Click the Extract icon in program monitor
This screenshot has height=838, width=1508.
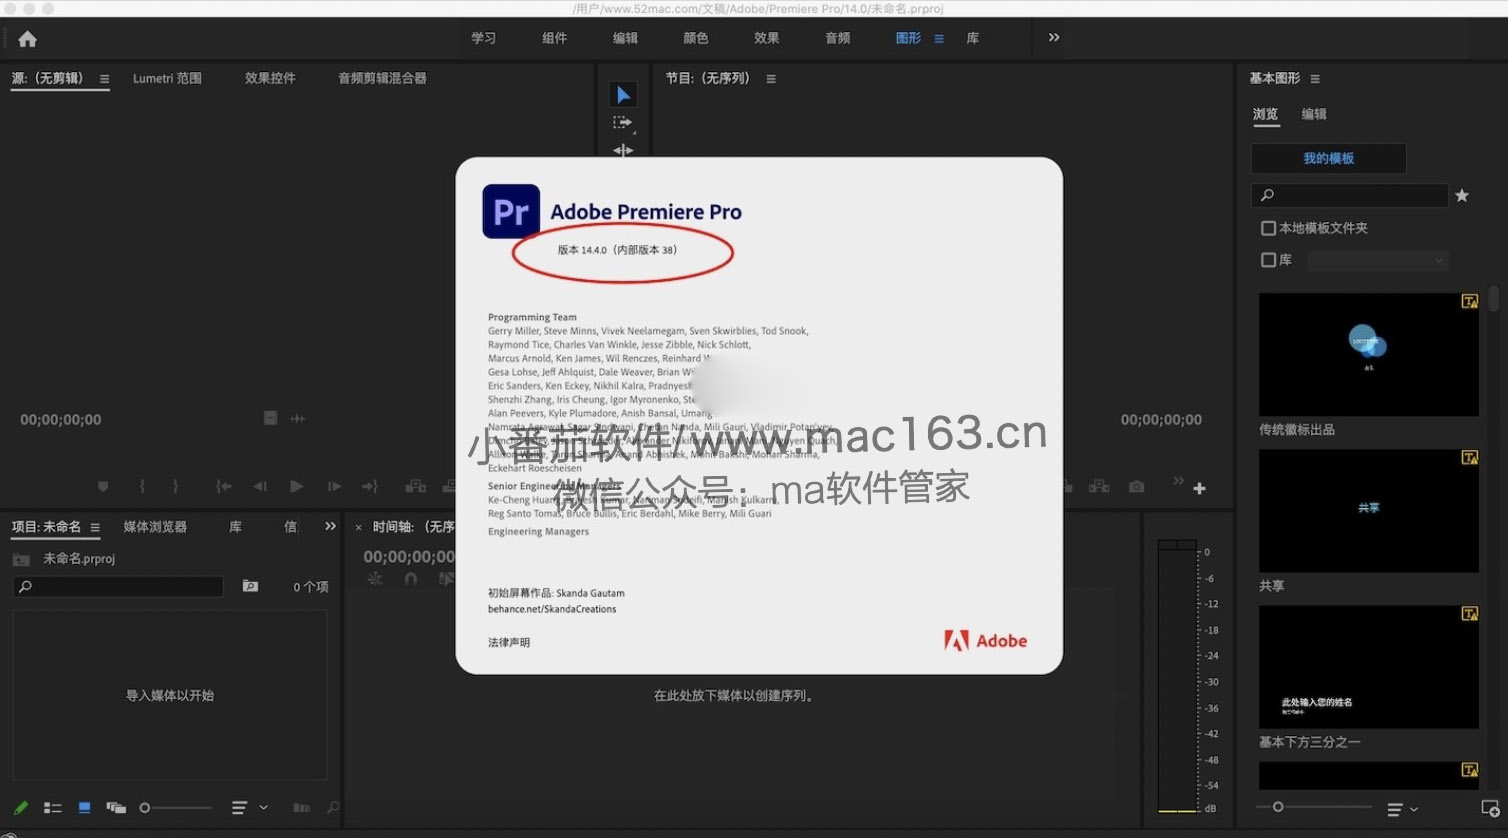point(1099,486)
